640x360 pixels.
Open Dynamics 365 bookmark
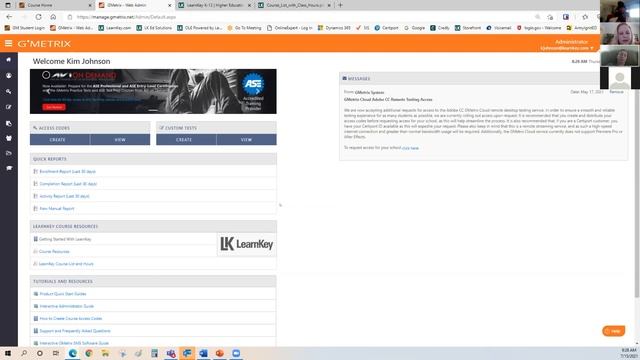[334, 28]
